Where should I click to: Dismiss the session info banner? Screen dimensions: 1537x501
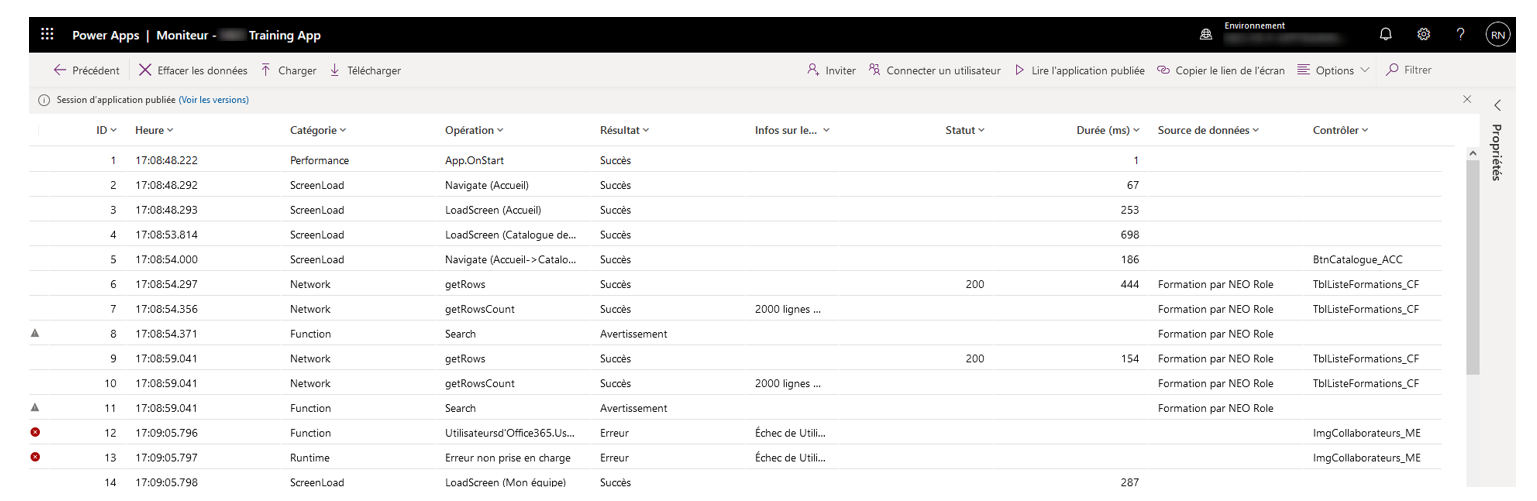pos(1467,99)
